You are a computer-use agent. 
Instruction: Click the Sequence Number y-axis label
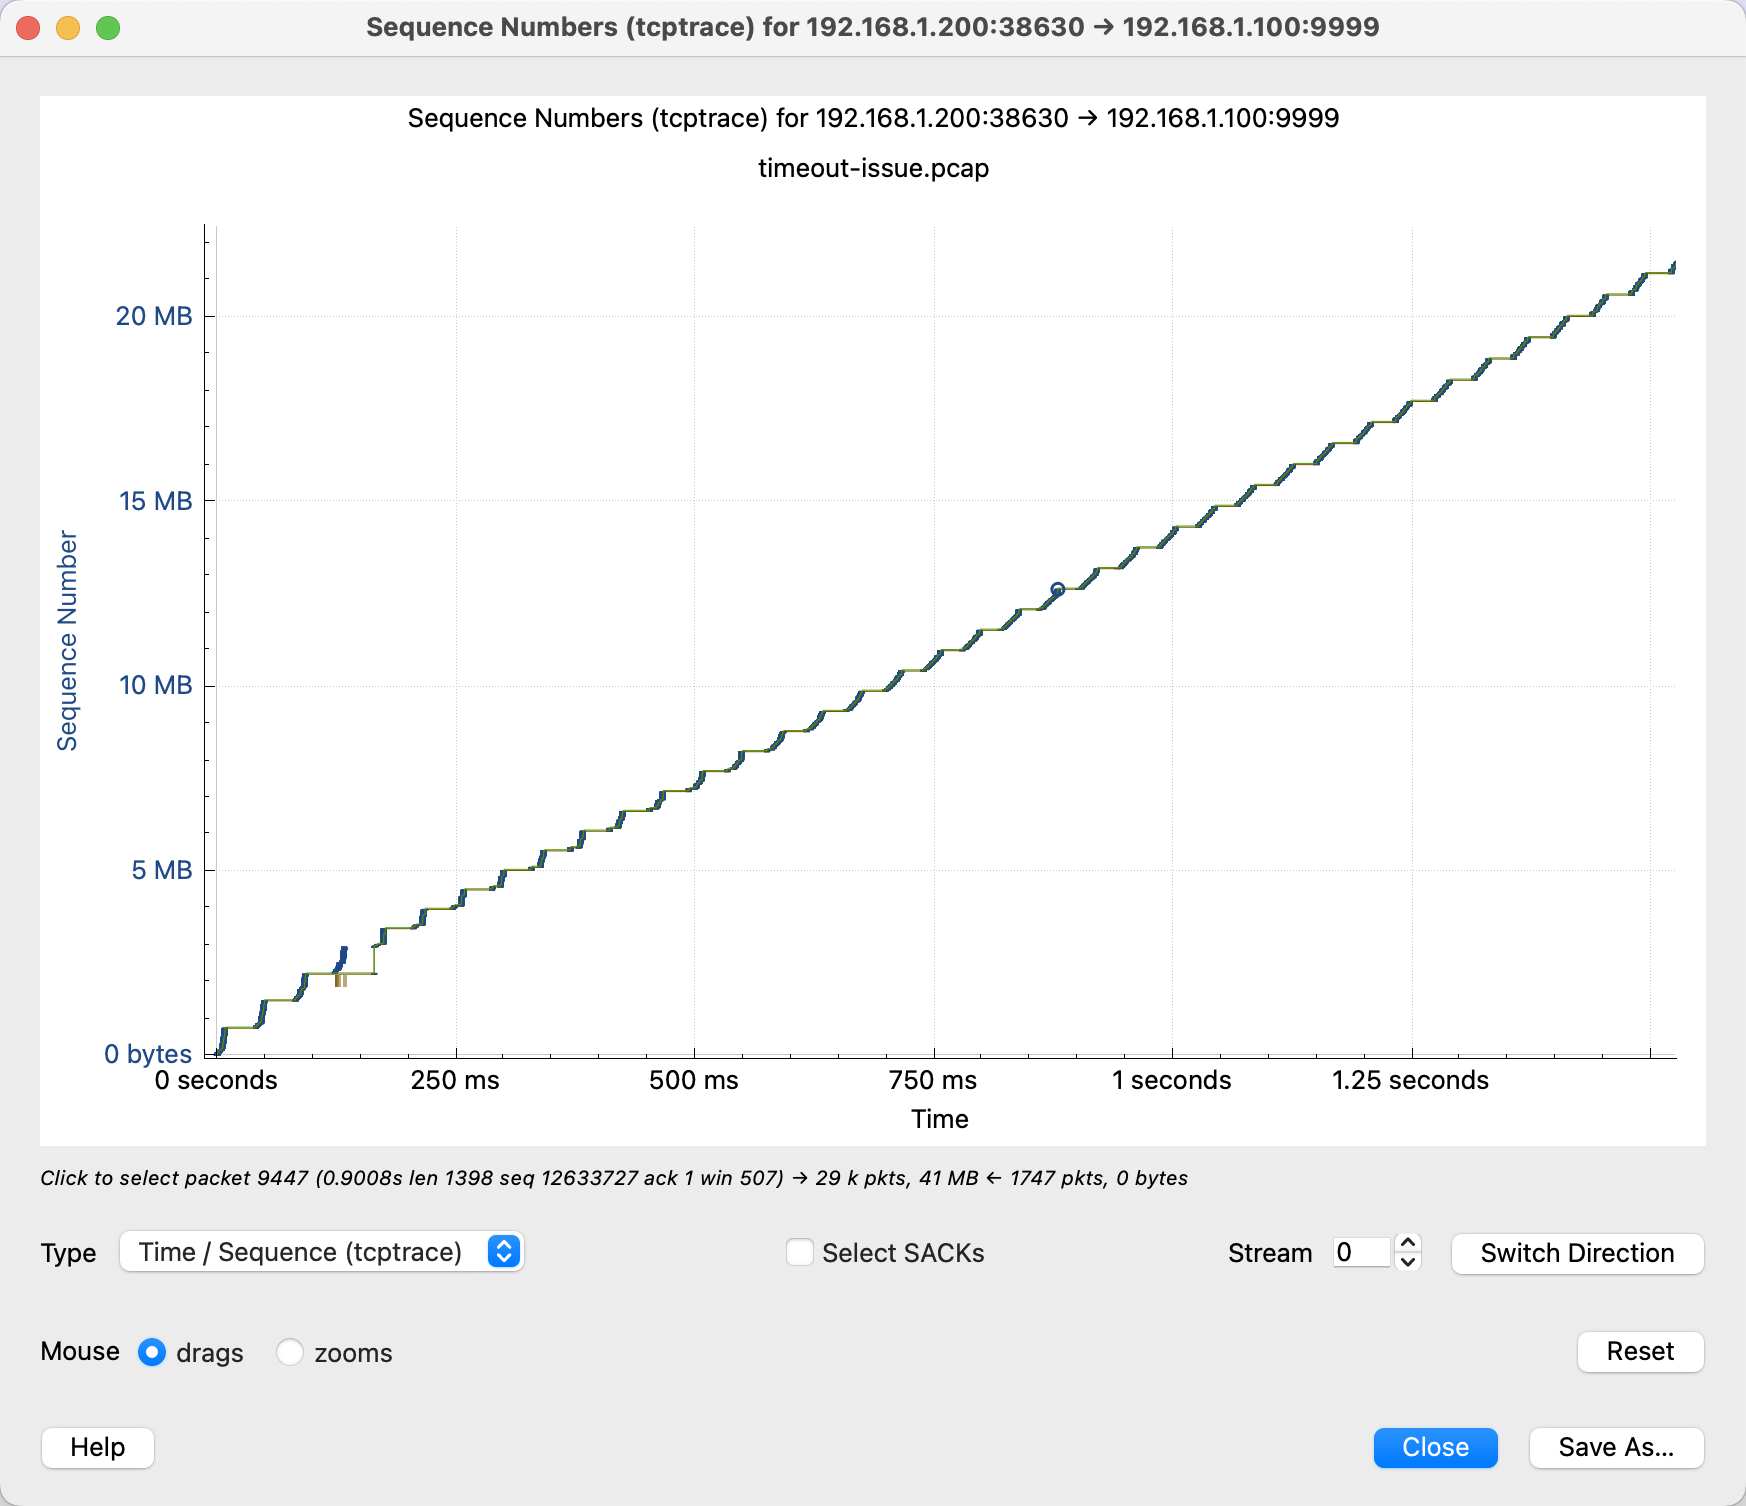click(67, 640)
